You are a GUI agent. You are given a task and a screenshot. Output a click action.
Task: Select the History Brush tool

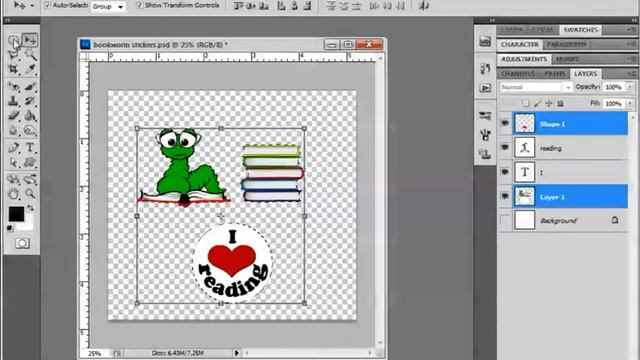[30, 101]
